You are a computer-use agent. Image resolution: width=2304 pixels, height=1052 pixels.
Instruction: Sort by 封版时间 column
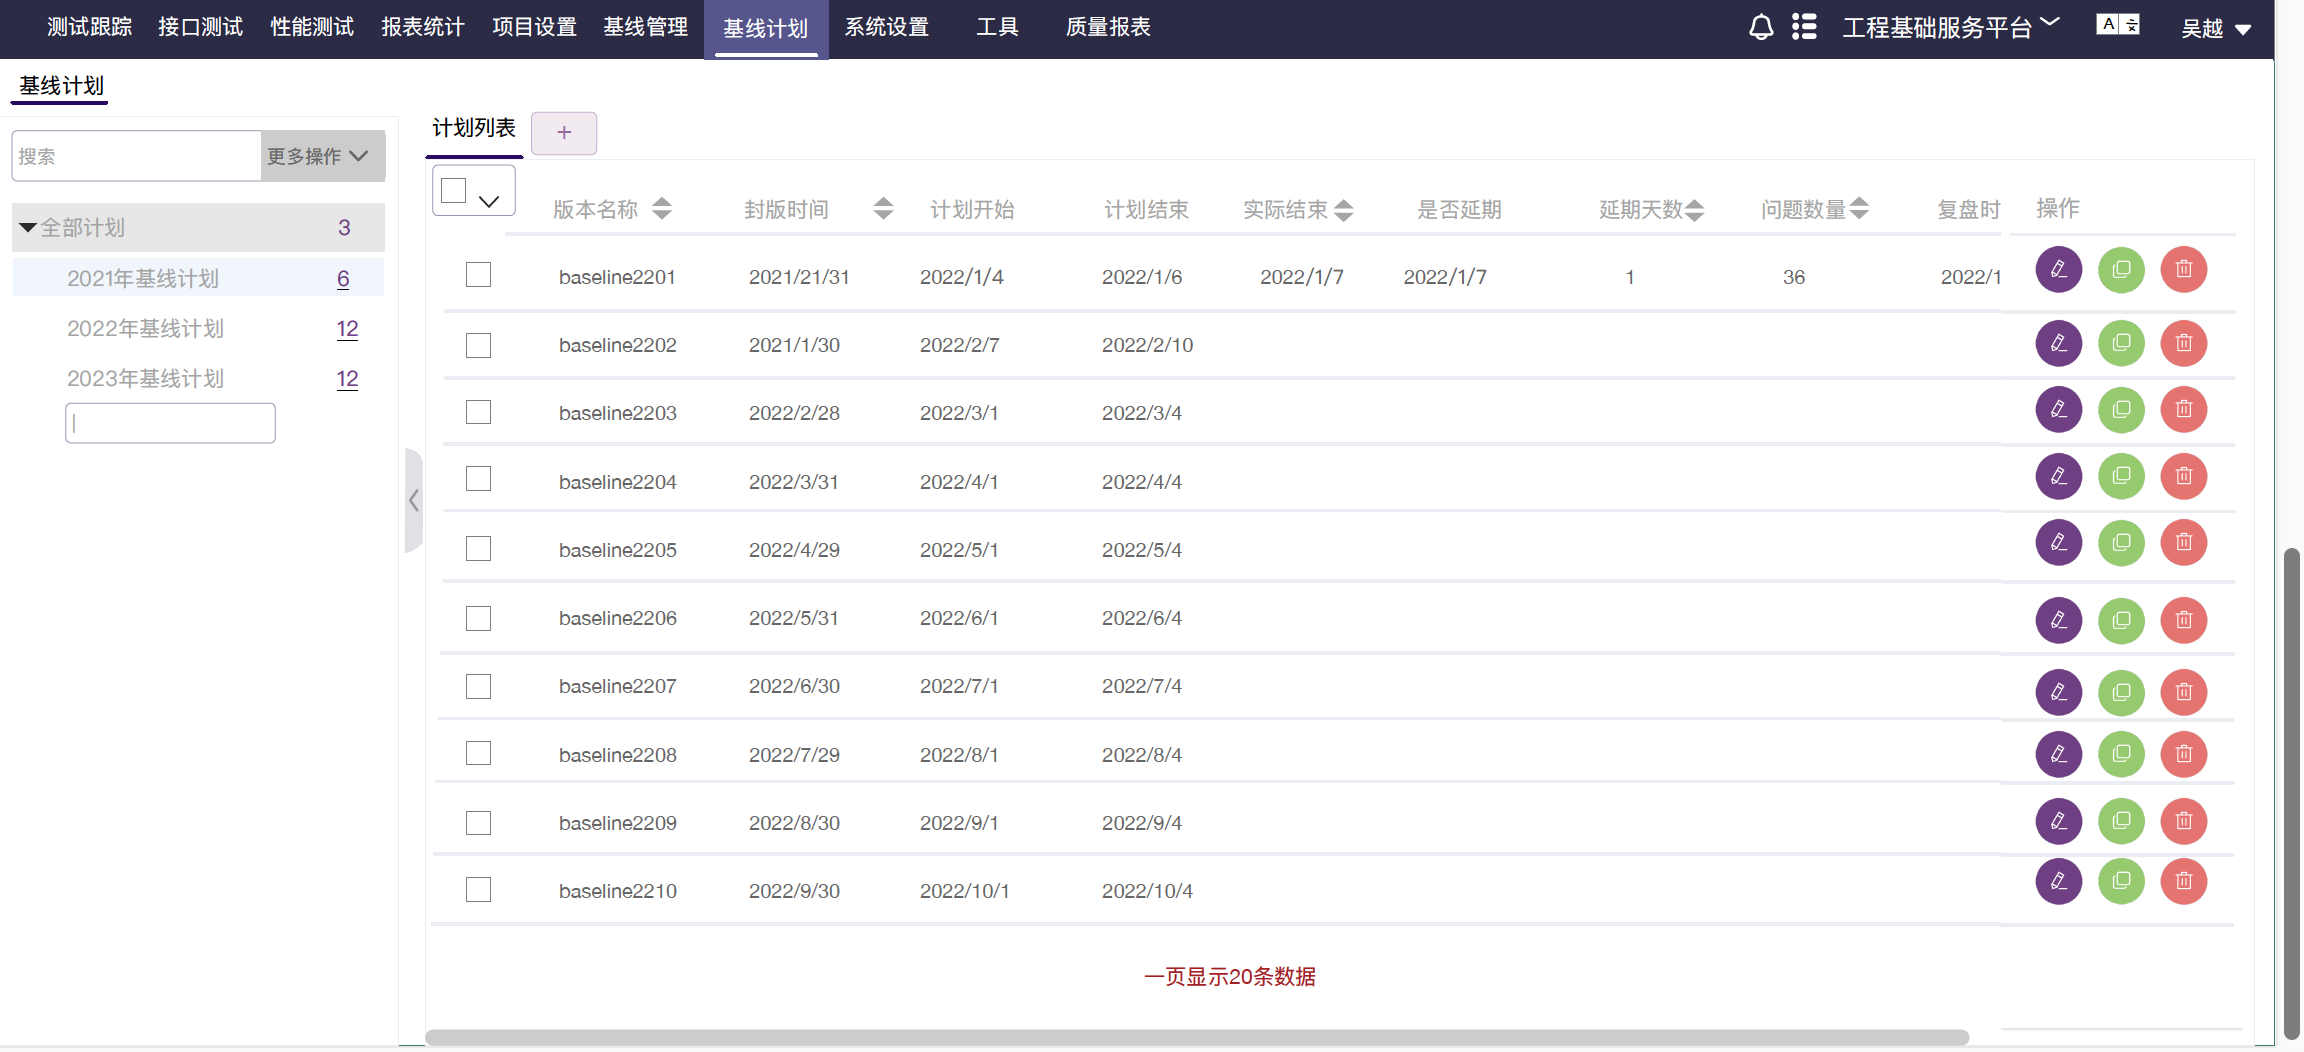pos(883,209)
